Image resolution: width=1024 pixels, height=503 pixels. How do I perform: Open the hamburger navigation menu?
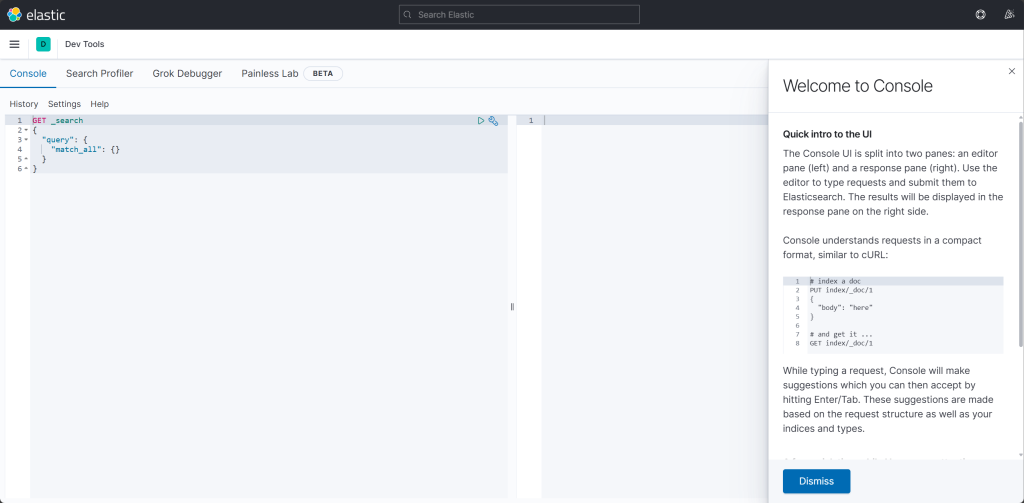click(14, 44)
